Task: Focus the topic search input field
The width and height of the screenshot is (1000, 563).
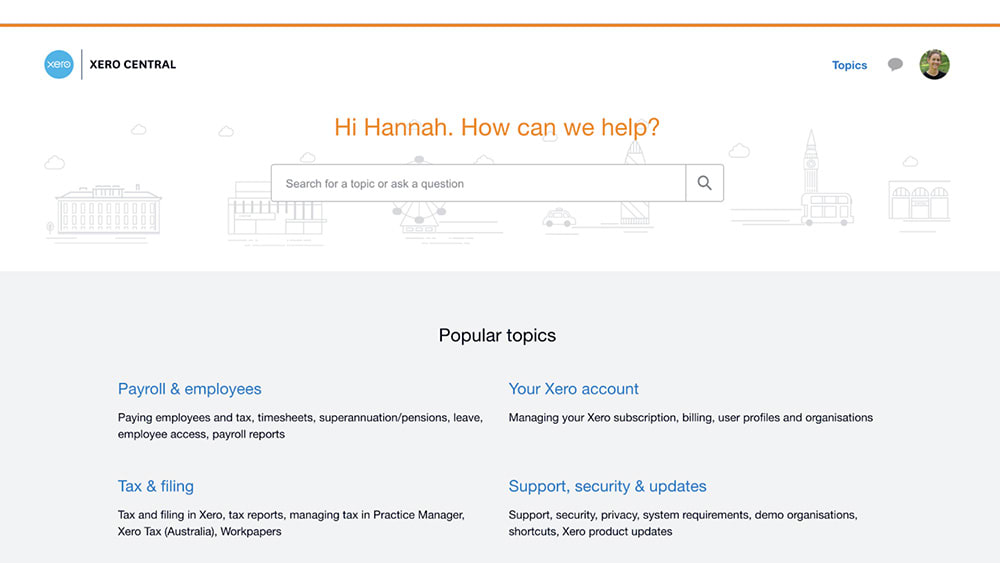Action: pos(478,184)
